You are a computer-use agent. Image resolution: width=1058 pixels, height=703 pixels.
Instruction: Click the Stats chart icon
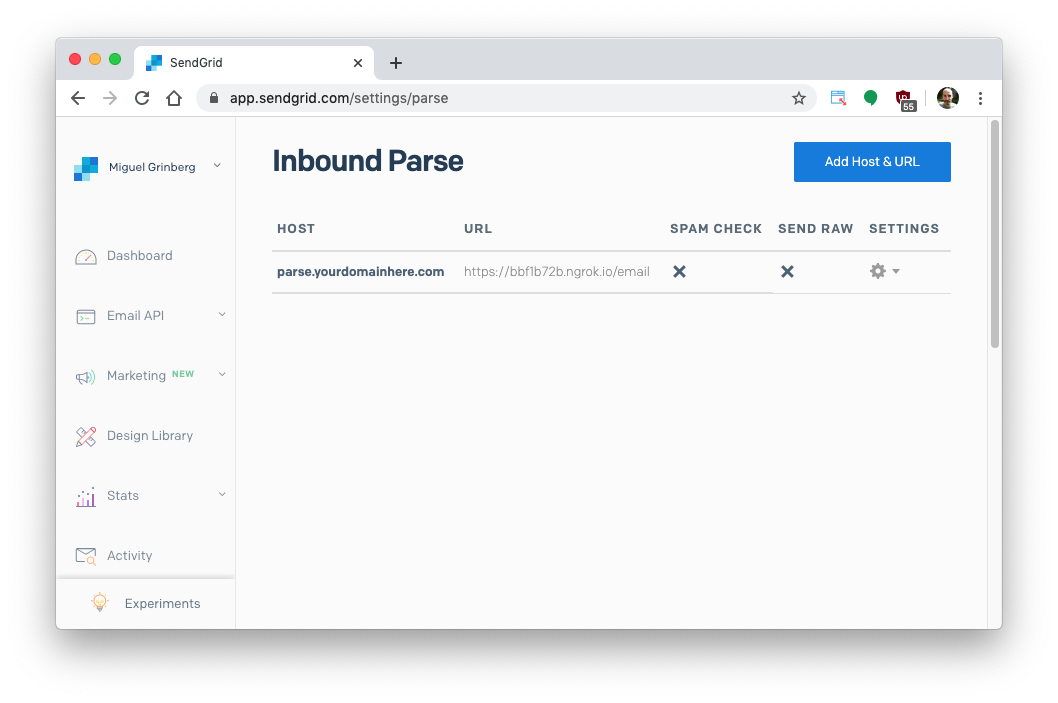(x=86, y=497)
